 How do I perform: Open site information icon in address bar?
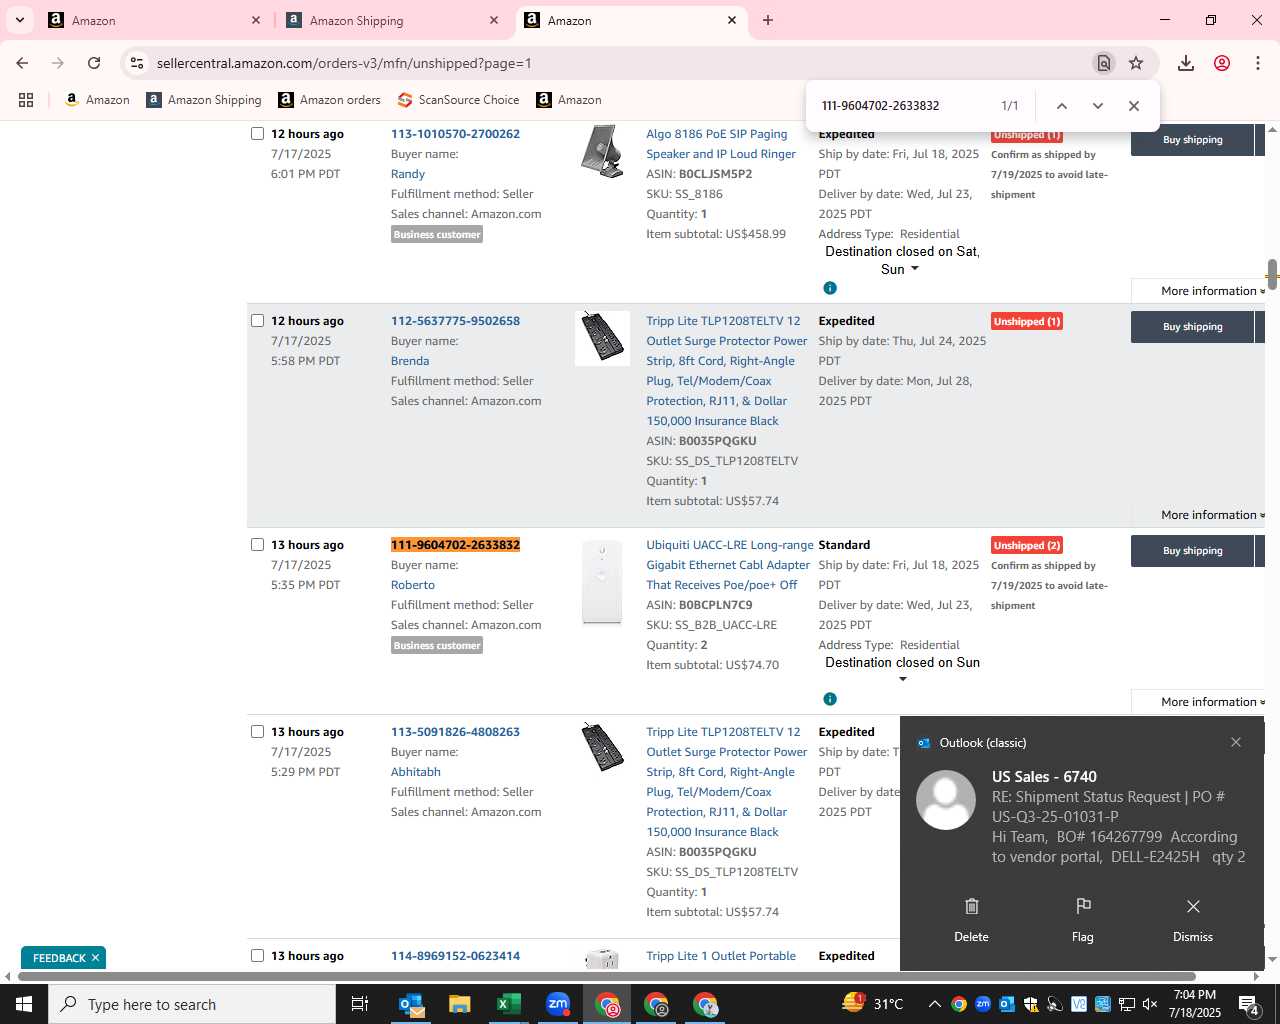[x=137, y=63]
